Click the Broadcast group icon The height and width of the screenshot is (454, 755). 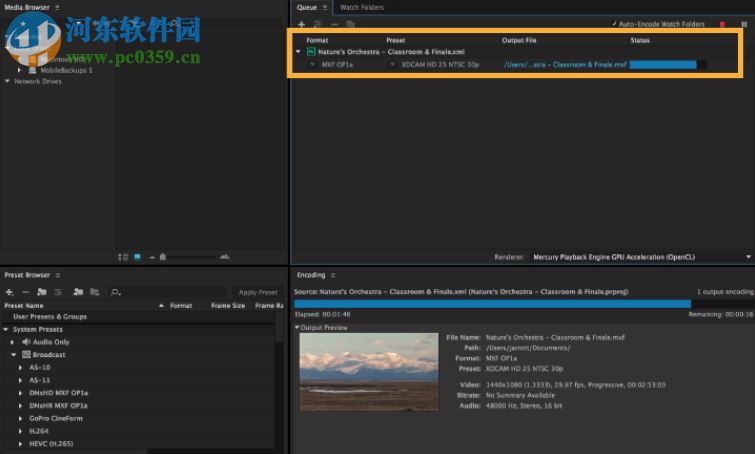tap(26, 355)
